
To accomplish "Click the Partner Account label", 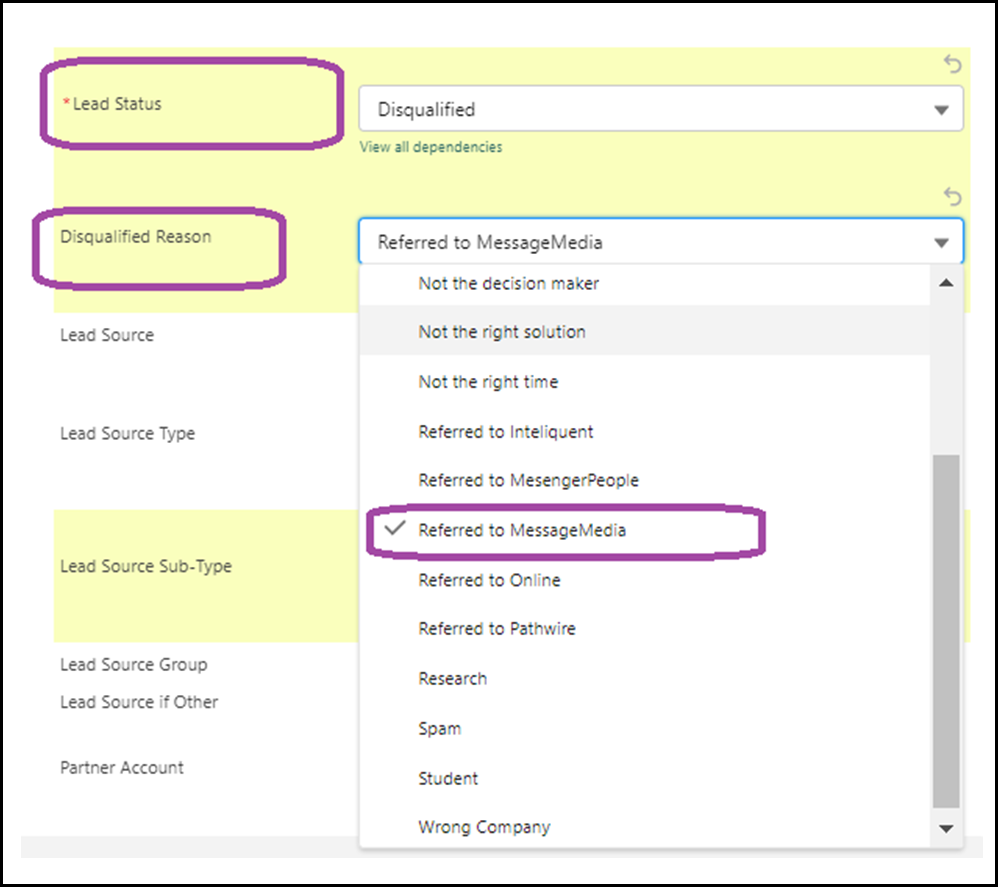I will coord(122,767).
